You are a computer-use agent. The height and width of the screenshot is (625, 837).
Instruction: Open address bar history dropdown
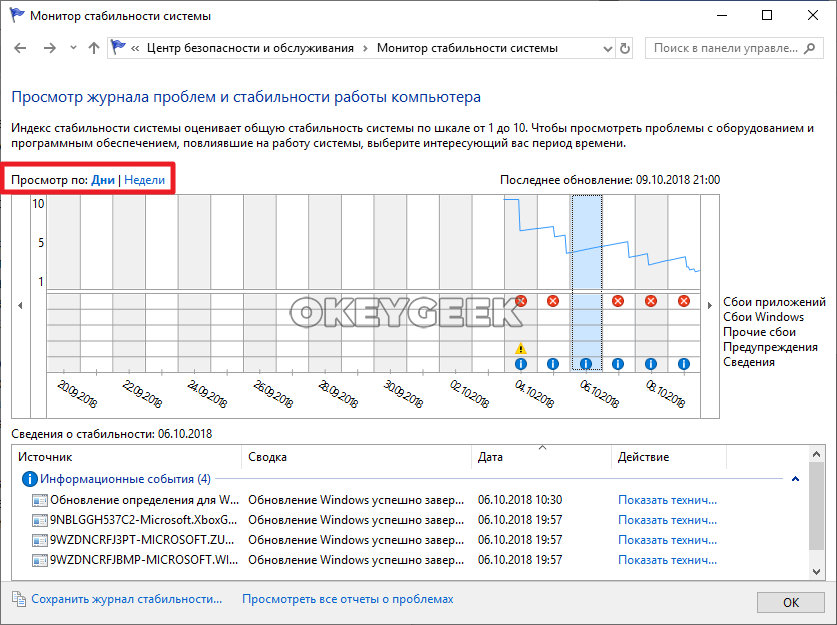(x=606, y=48)
